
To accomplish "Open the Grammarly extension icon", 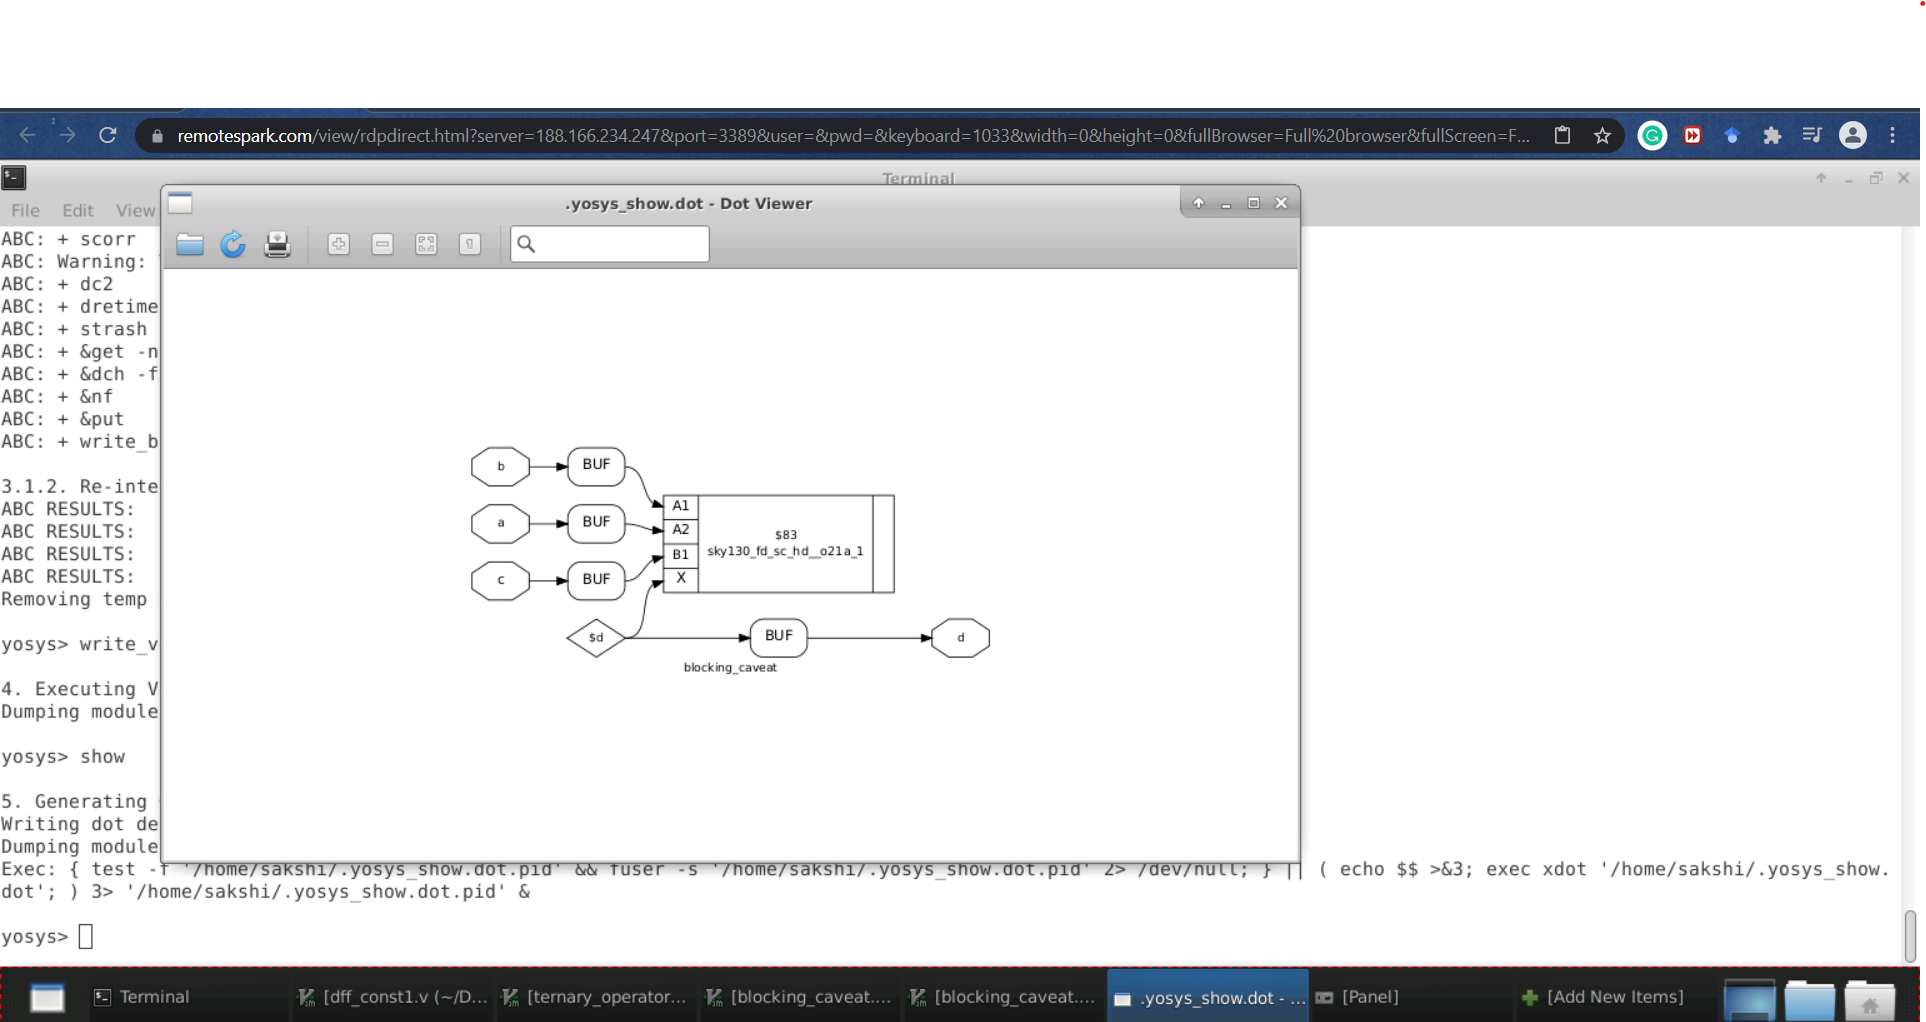I will click(x=1652, y=135).
